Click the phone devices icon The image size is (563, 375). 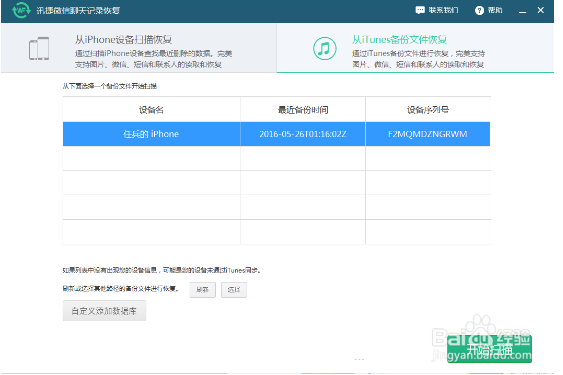pos(39,48)
